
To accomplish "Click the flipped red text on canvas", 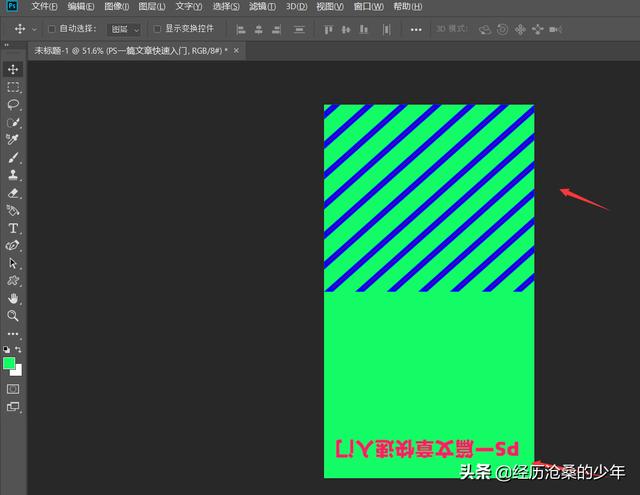I will point(427,448).
